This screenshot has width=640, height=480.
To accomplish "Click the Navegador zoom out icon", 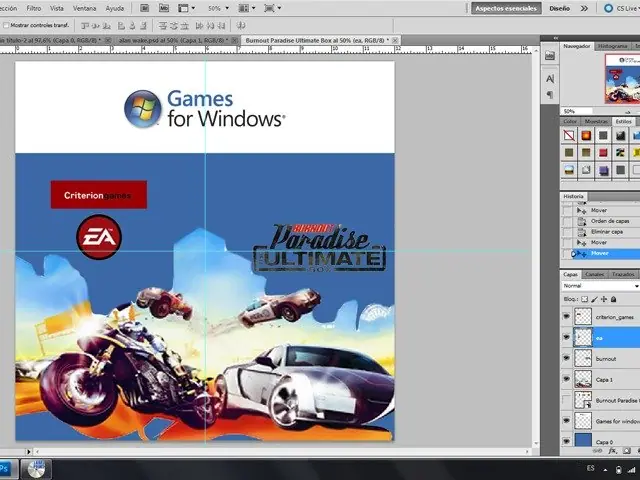I will coord(628,112).
